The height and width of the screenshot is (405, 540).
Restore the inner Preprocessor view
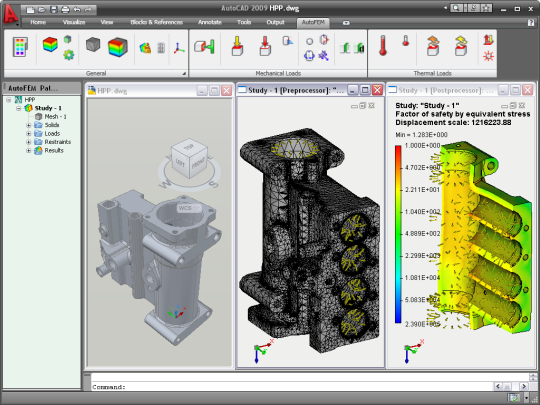[362, 106]
